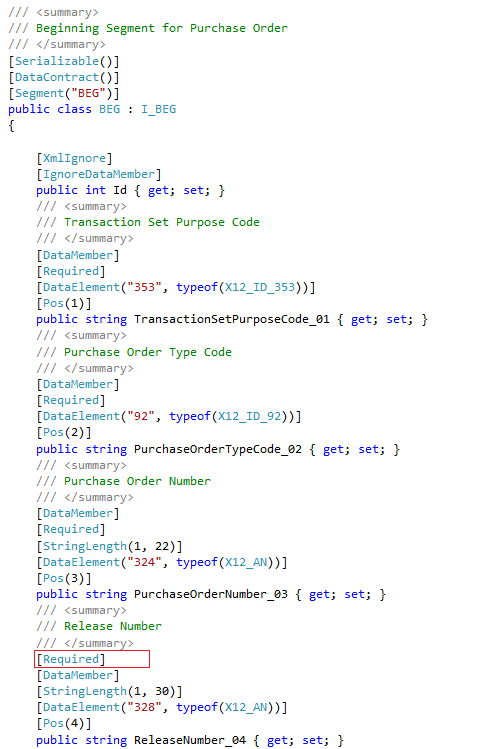The width and height of the screenshot is (503, 749).
Task: Click the Pos(4) attribute
Action: click(x=64, y=724)
